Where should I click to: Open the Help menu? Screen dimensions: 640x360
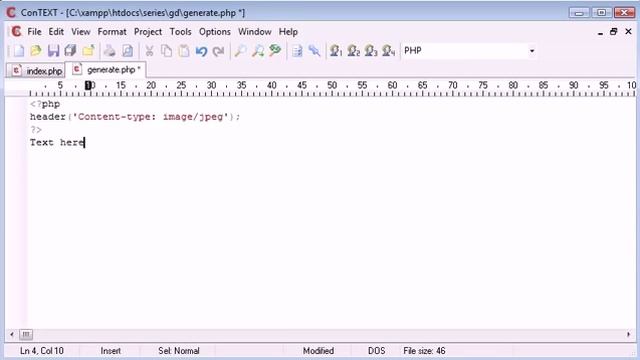288,32
